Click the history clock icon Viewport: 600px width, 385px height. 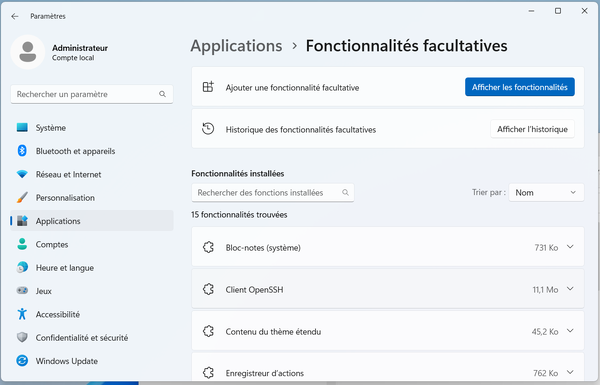click(208, 129)
